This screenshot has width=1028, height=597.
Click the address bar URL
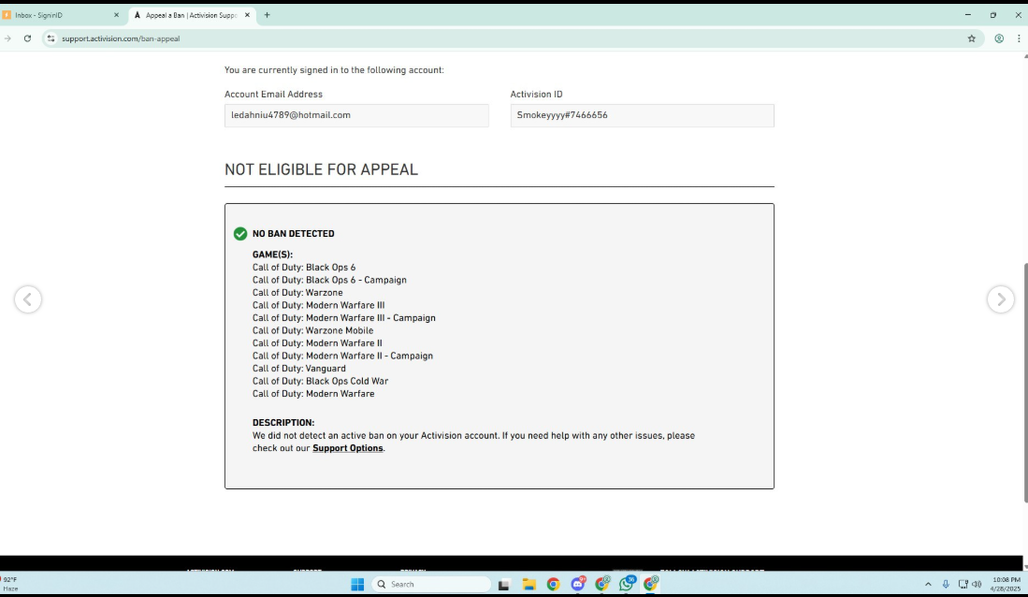coord(121,39)
